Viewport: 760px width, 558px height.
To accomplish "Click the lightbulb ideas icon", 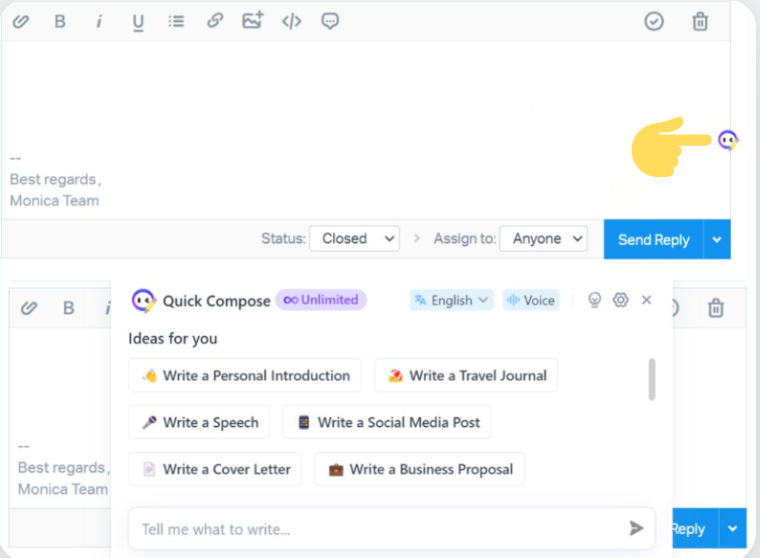I will (594, 300).
